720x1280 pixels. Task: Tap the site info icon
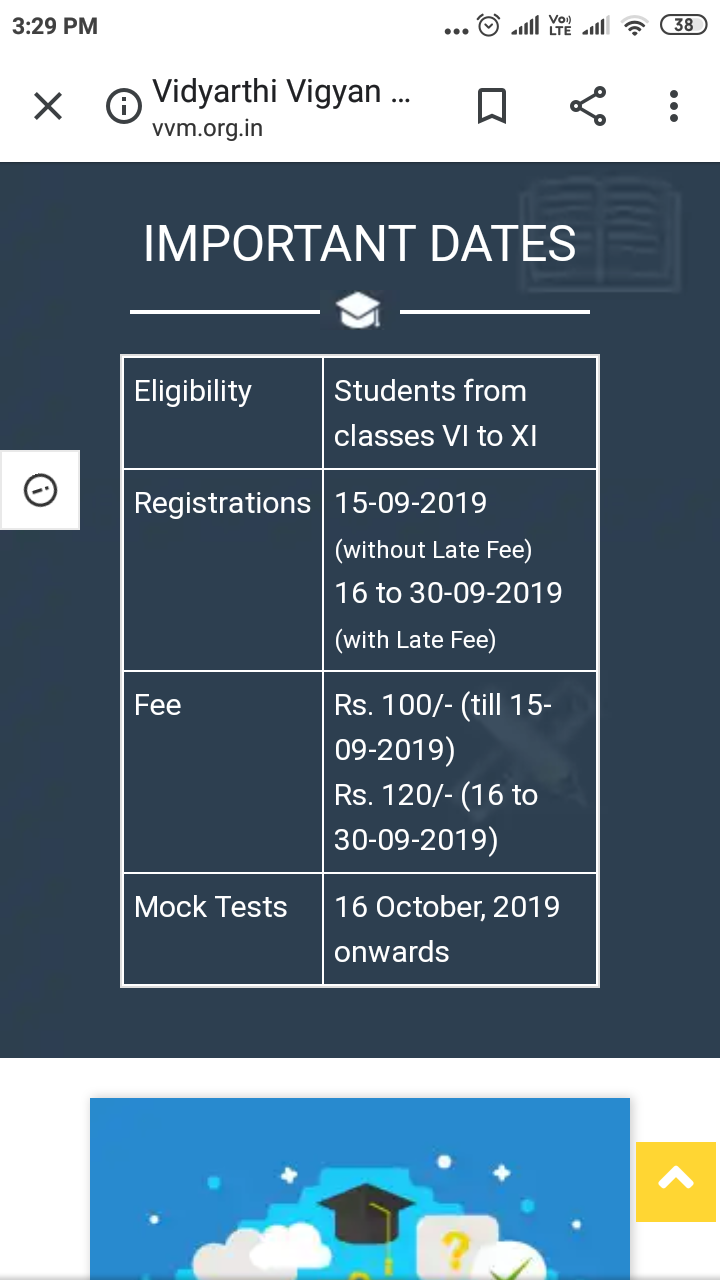tap(123, 106)
